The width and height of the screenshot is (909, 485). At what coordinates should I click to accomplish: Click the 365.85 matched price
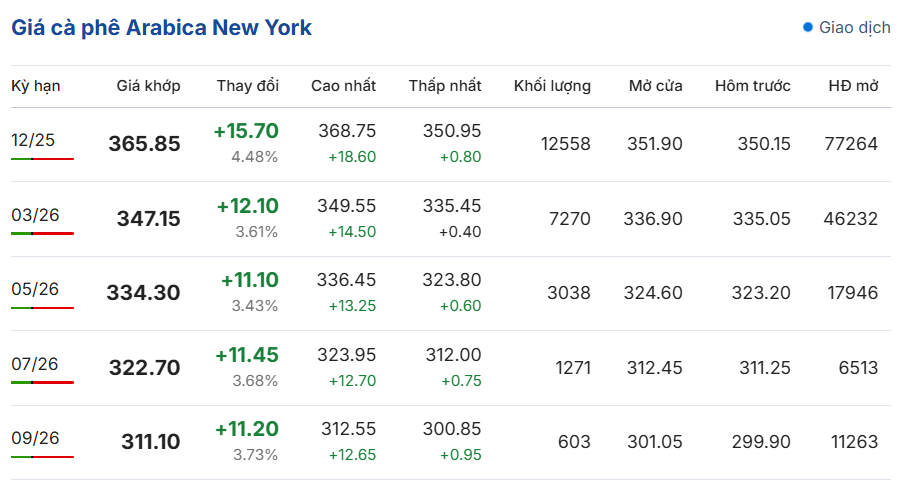[144, 144]
